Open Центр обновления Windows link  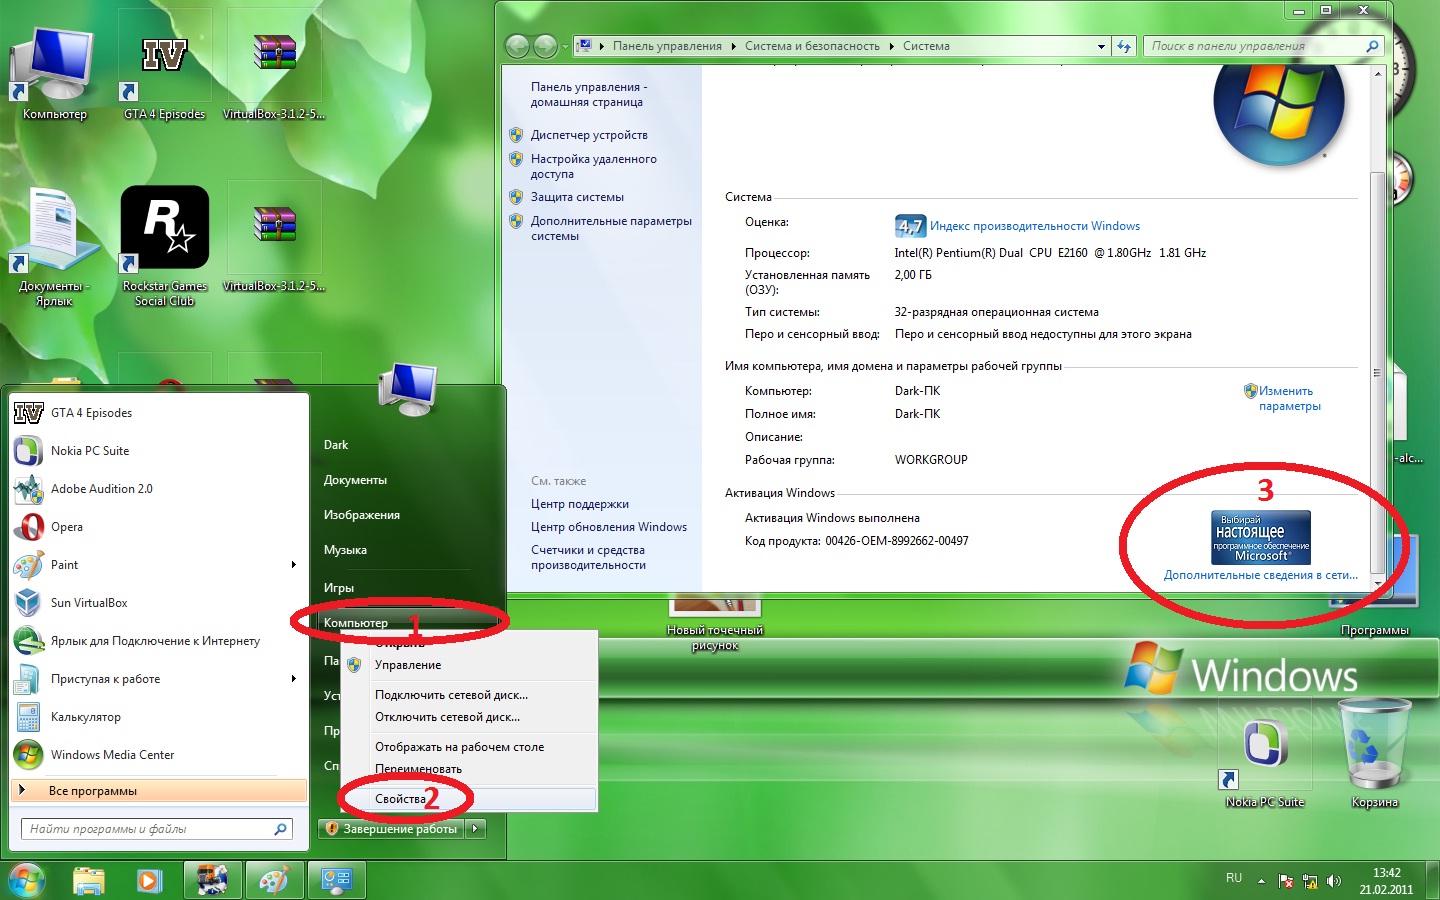click(x=609, y=527)
